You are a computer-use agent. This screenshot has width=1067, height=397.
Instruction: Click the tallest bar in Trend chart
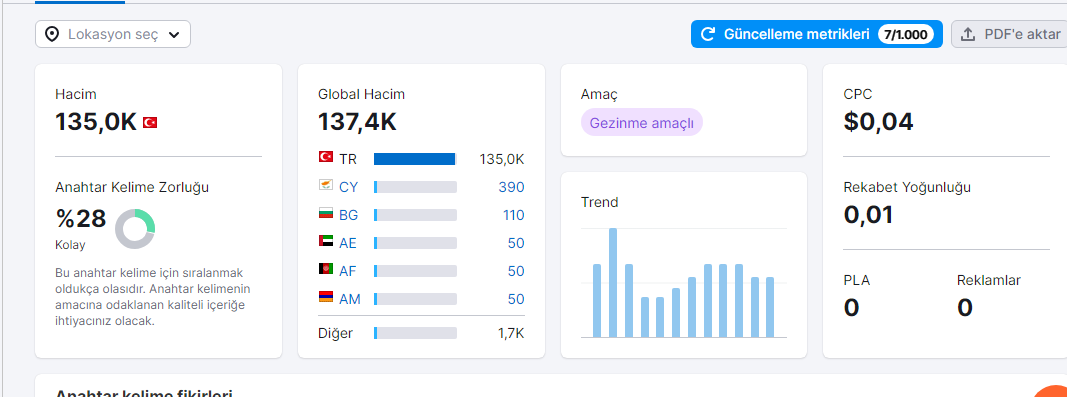pyautogui.click(x=612, y=283)
